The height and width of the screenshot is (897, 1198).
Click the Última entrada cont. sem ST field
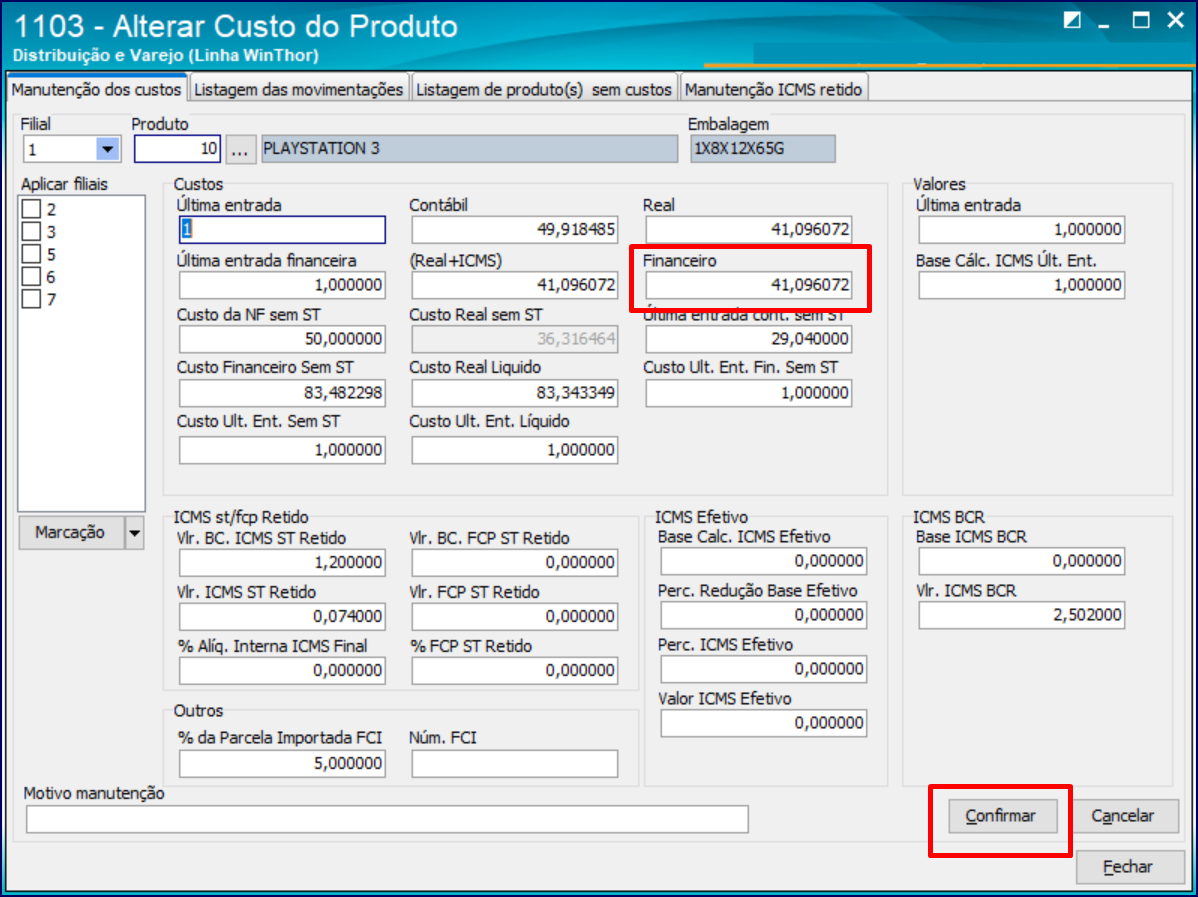tap(749, 339)
